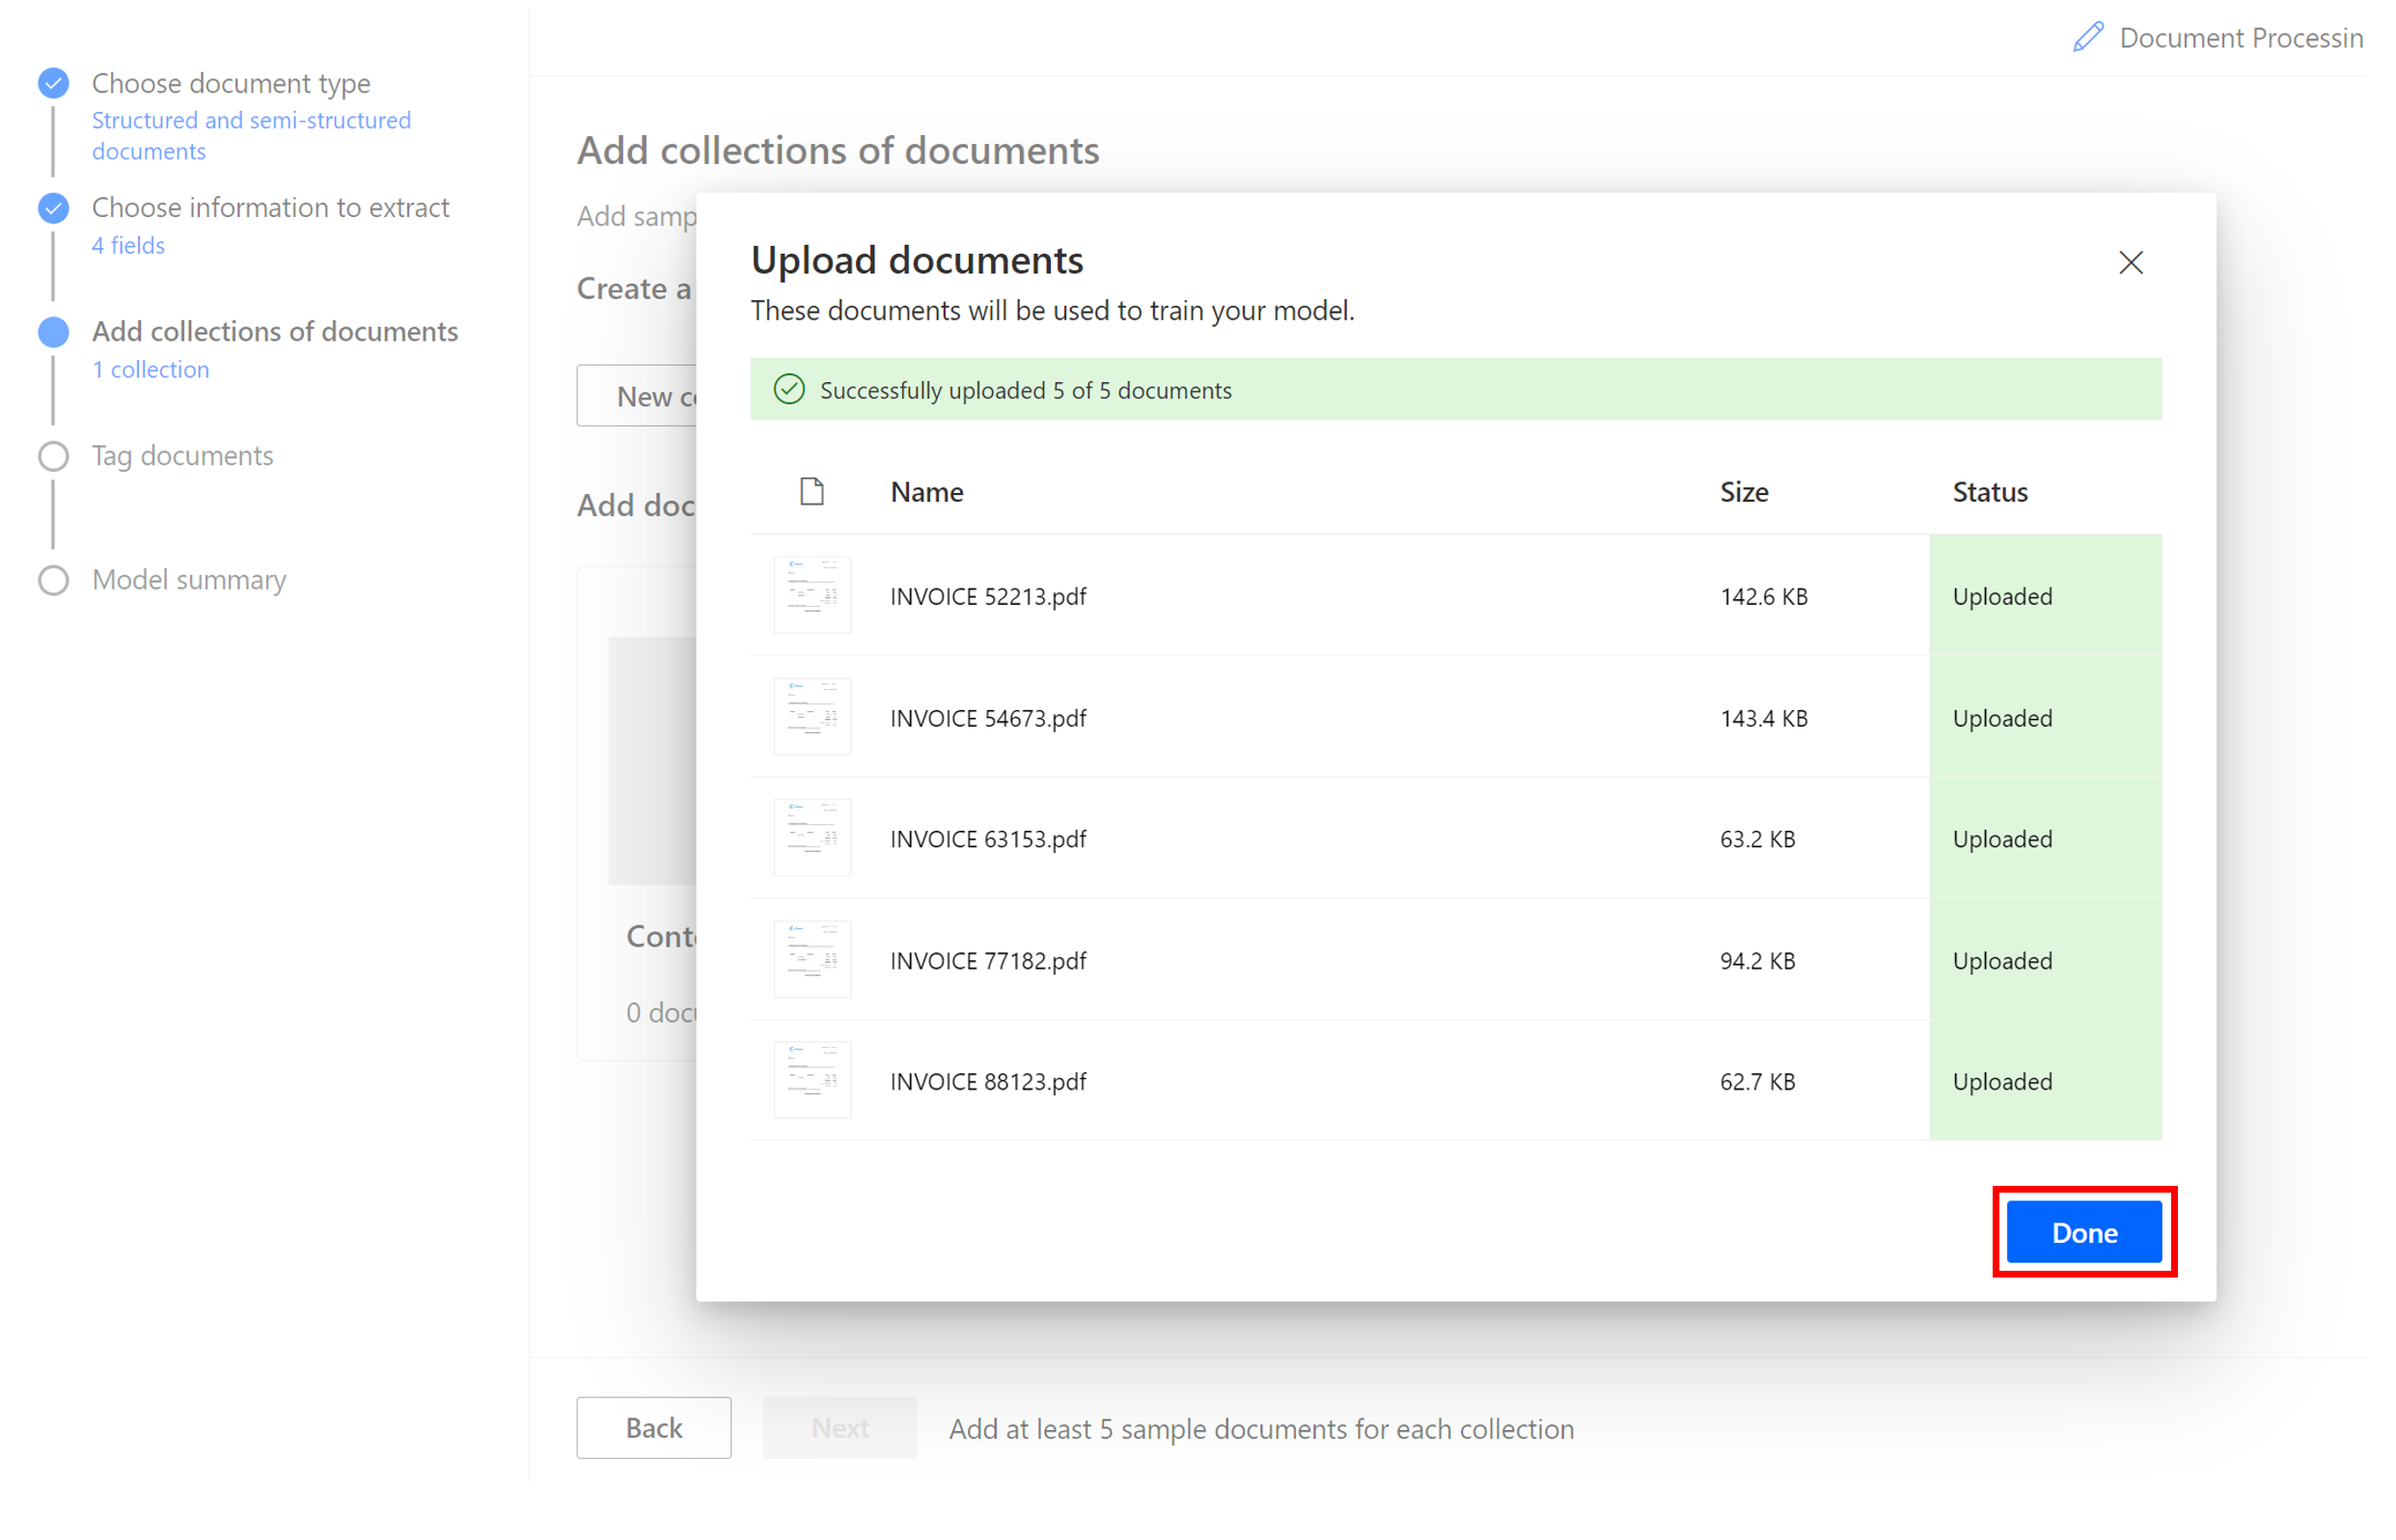Image resolution: width=2396 pixels, height=1540 pixels.
Task: Click the Back button
Action: pyautogui.click(x=653, y=1427)
